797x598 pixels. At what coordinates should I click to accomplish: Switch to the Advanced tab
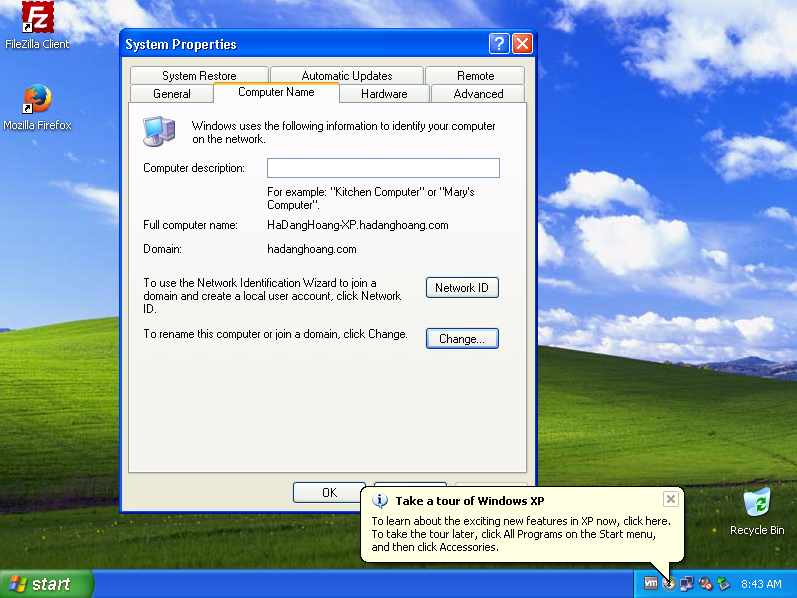(x=478, y=94)
